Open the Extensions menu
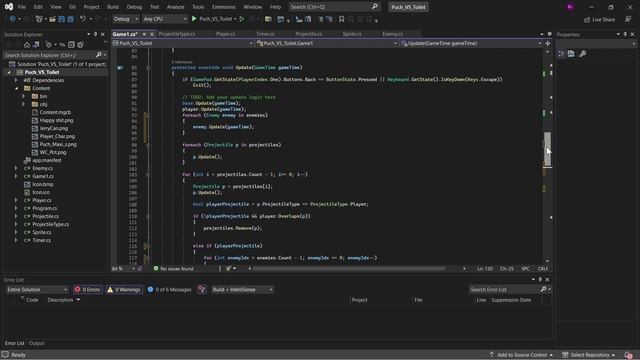The height and width of the screenshot is (360, 640). 223,7
